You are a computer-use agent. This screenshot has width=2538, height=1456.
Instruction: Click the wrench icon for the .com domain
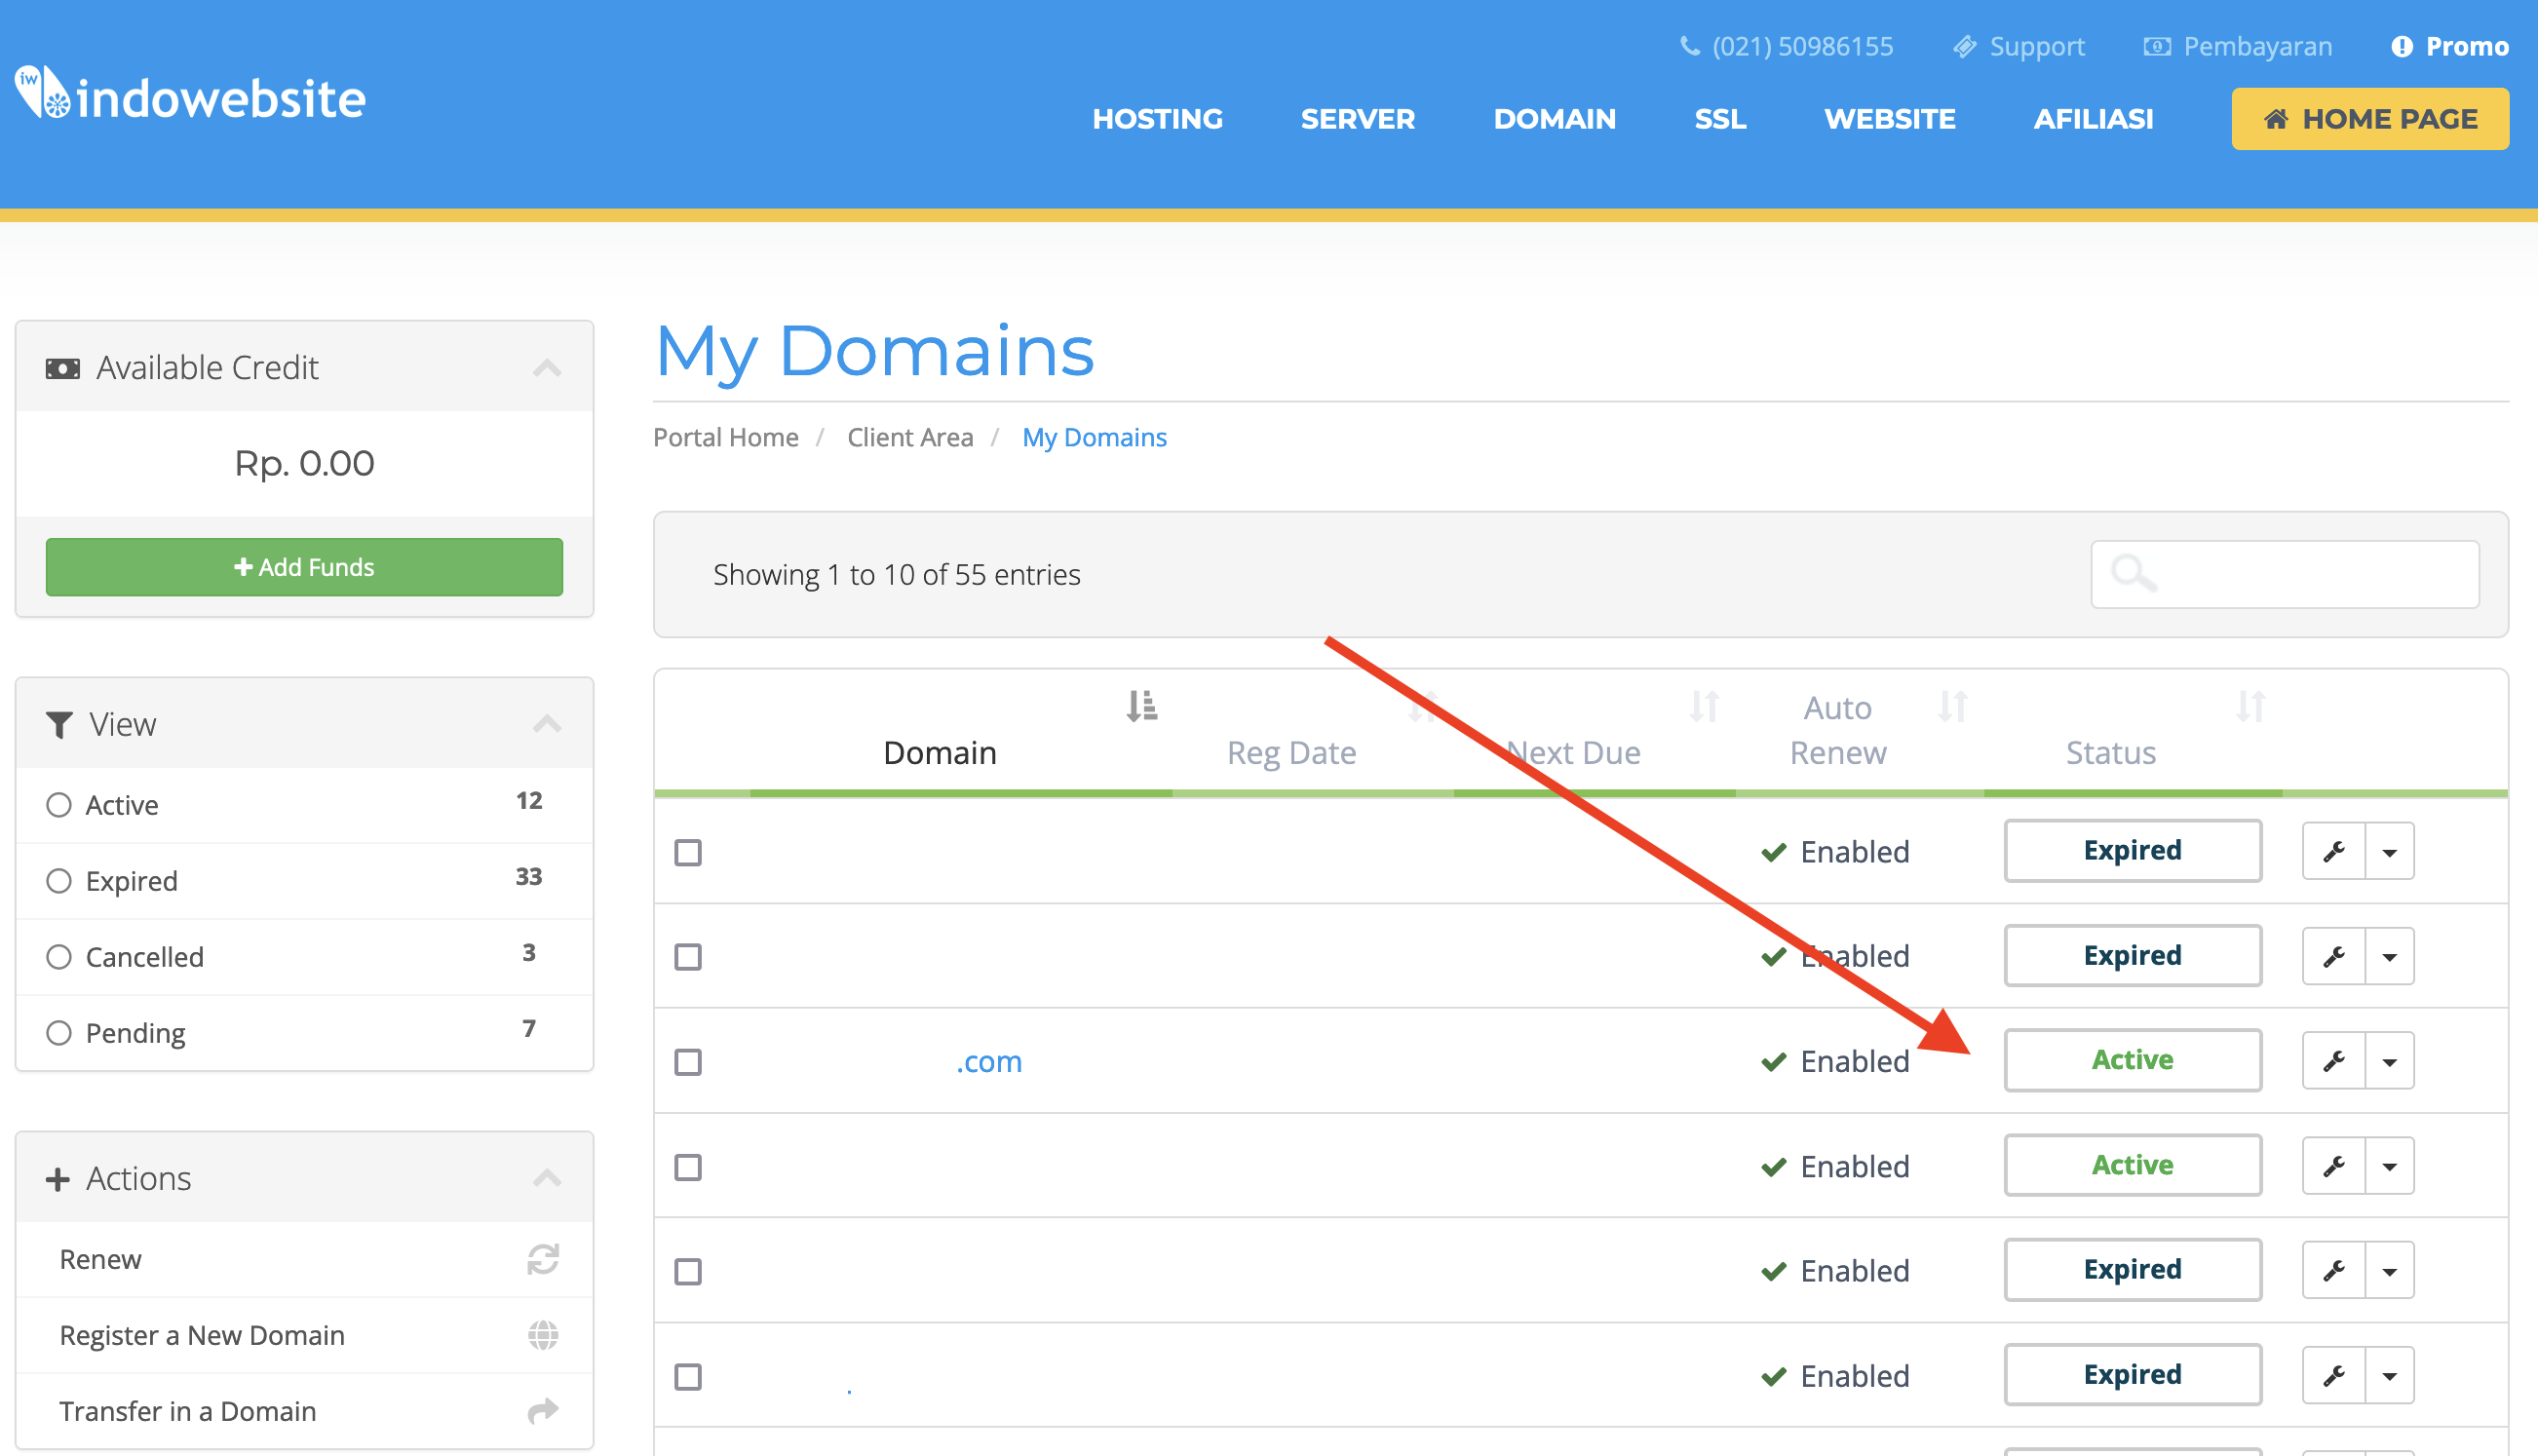tap(2333, 1061)
